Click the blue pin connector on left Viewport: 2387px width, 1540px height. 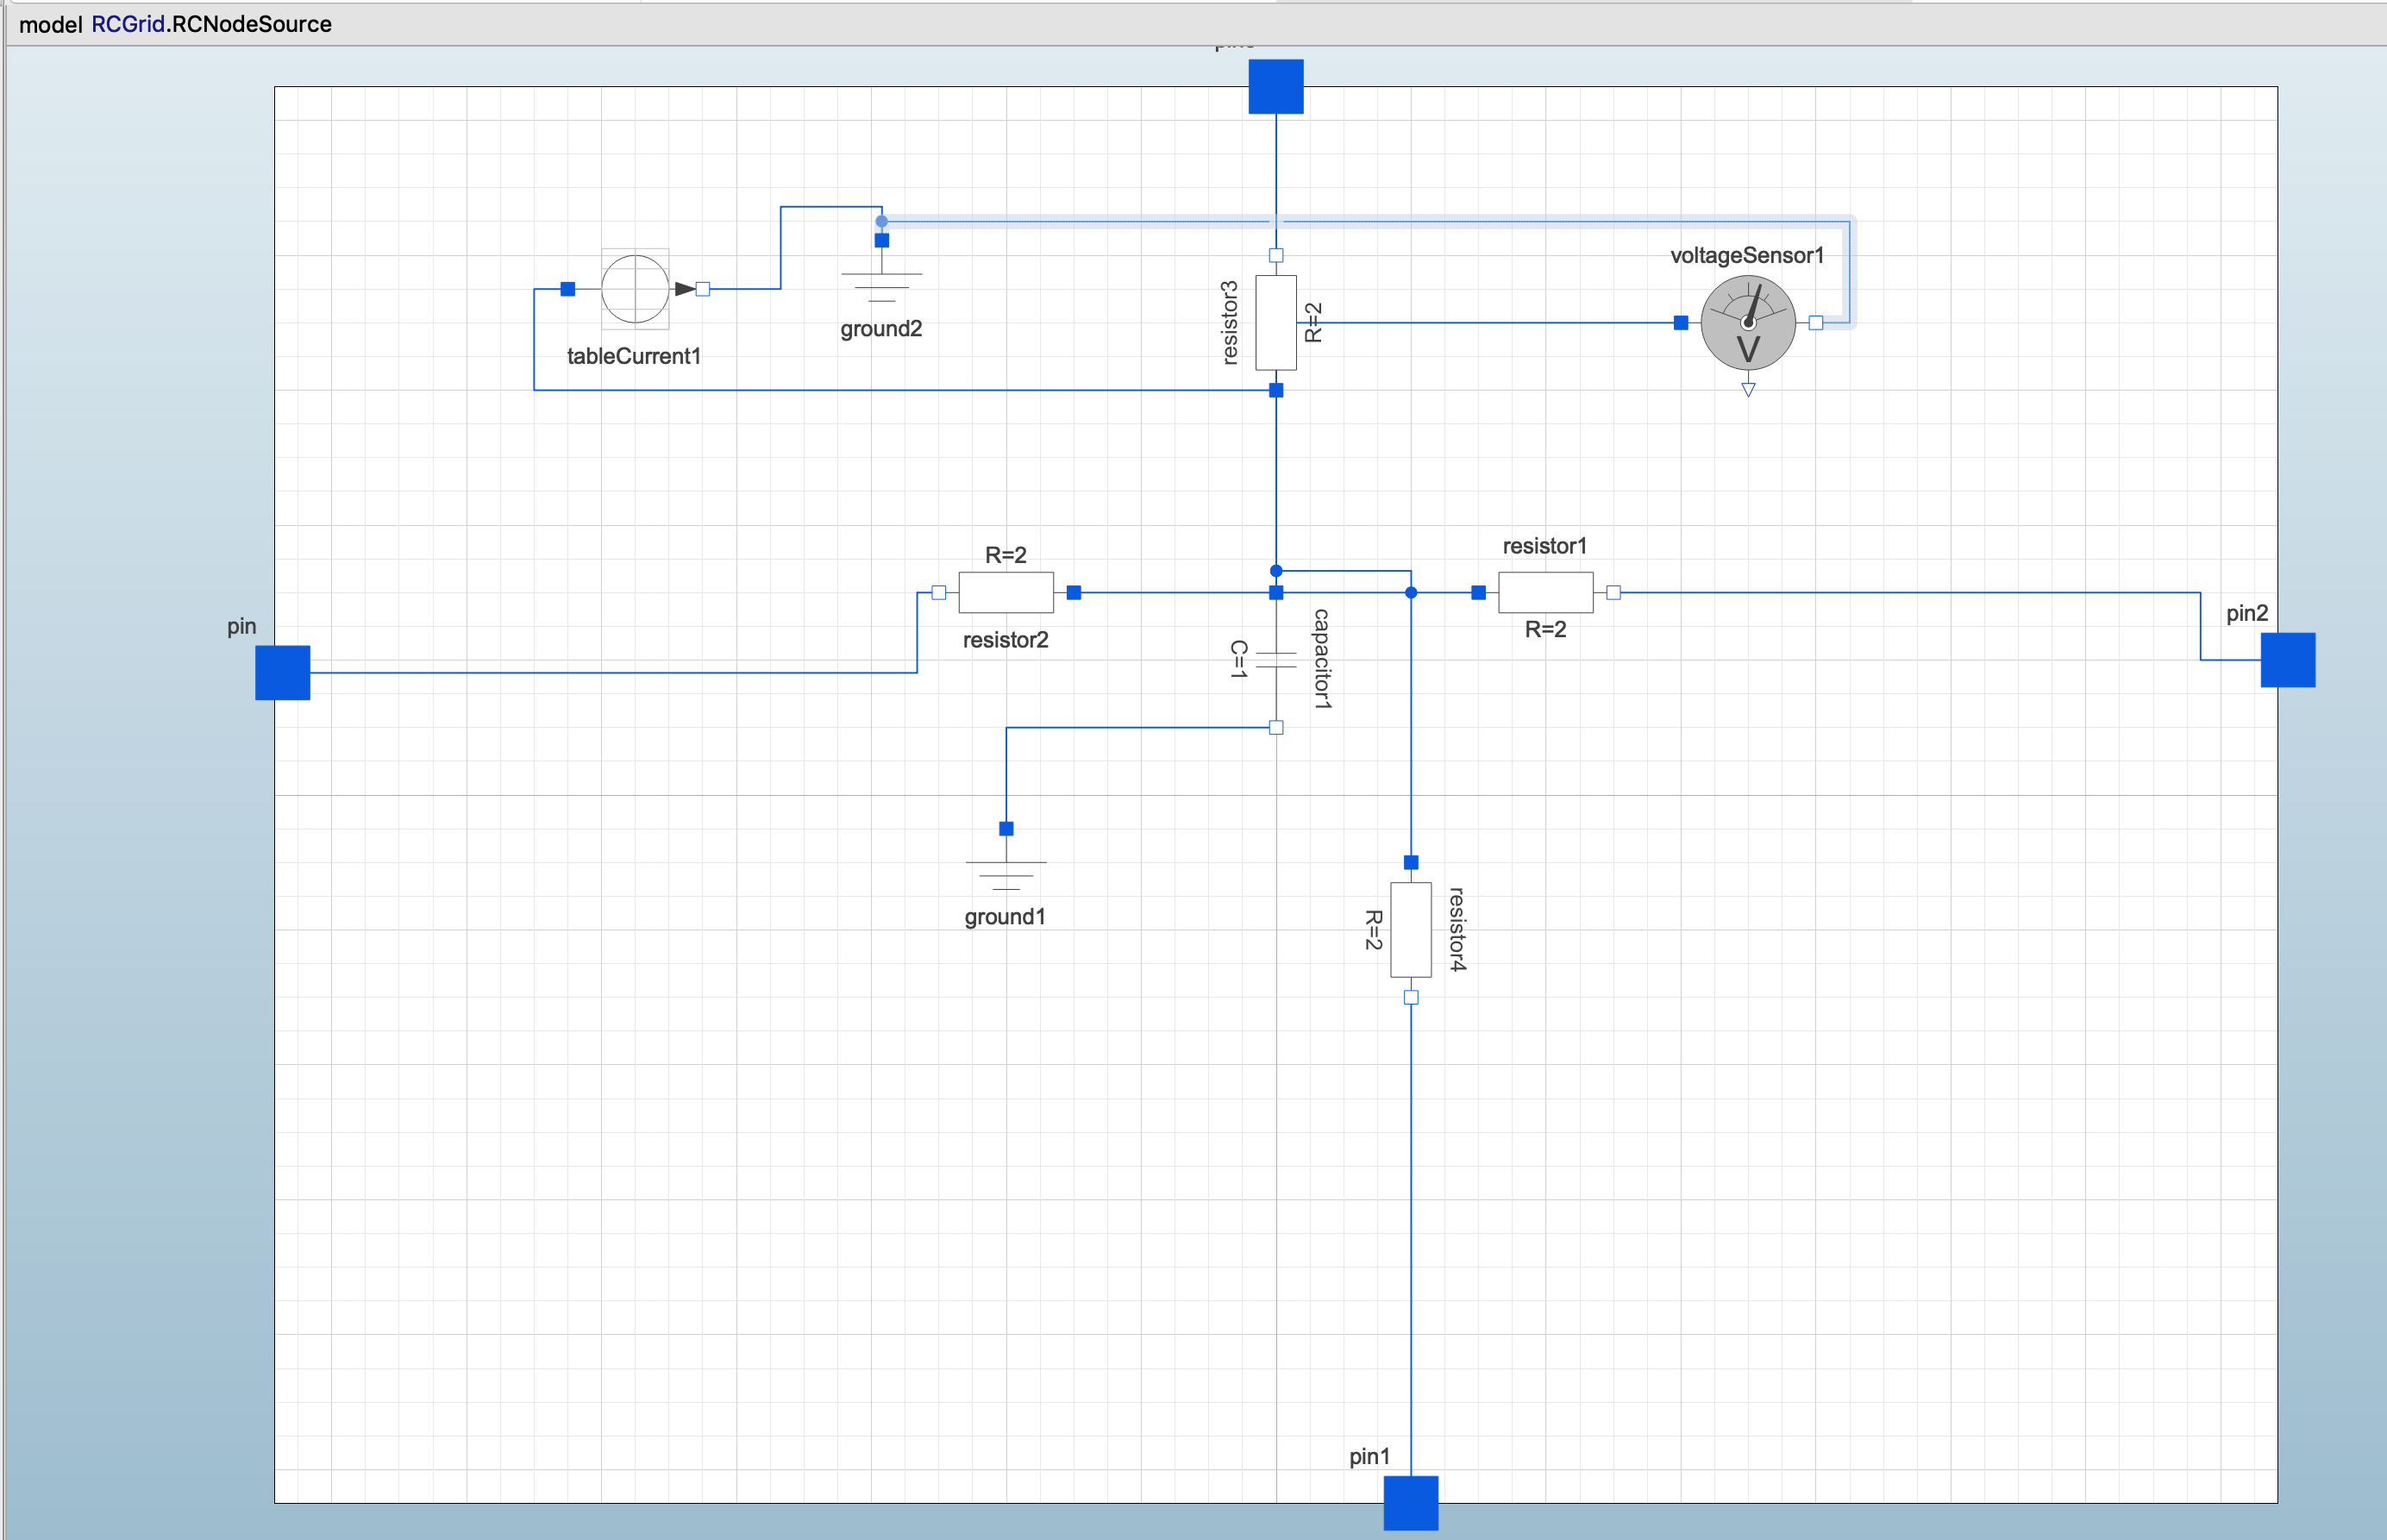[x=283, y=673]
